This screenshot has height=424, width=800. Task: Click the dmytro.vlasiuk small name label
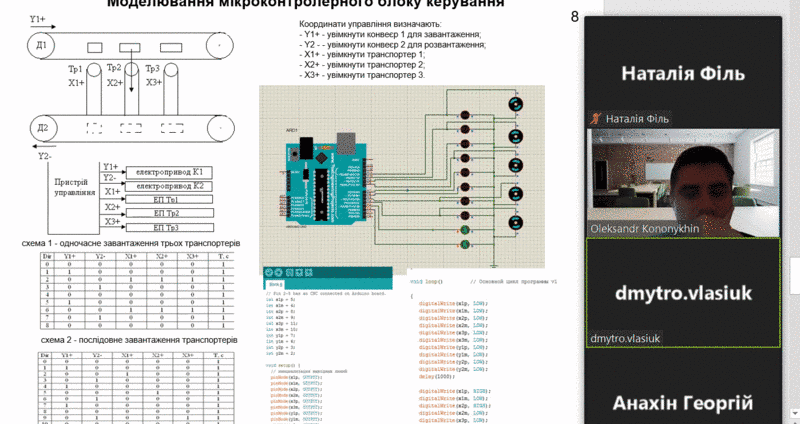click(x=625, y=338)
